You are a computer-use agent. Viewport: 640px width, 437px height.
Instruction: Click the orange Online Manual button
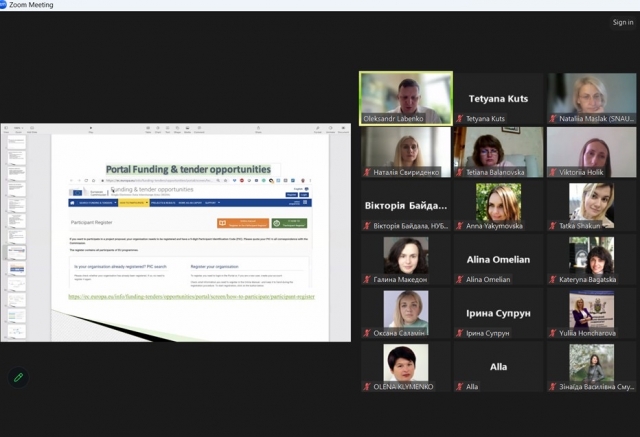243,223
